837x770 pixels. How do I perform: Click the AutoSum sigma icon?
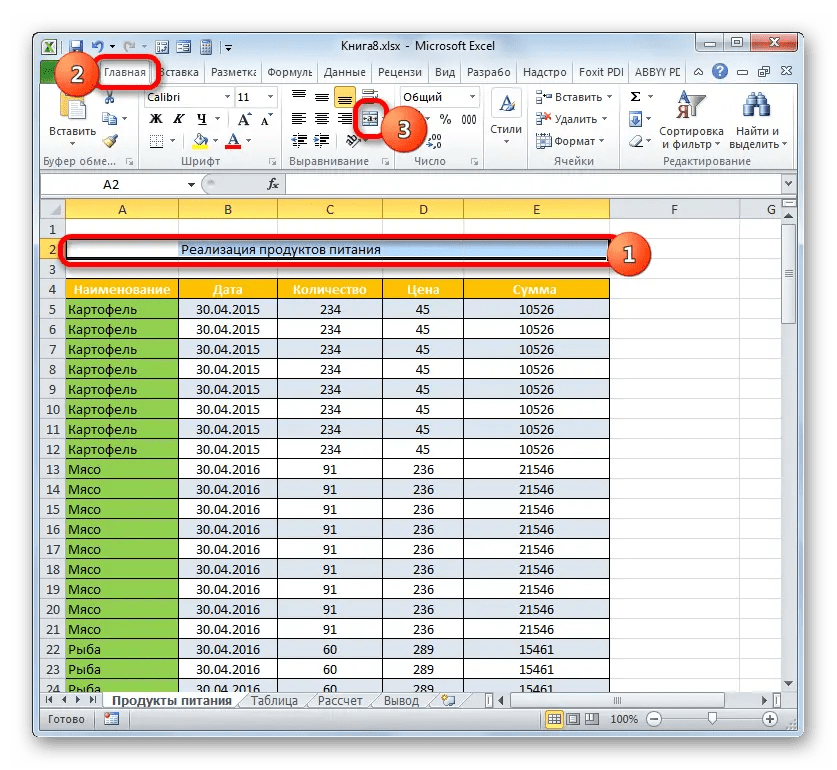(635, 97)
